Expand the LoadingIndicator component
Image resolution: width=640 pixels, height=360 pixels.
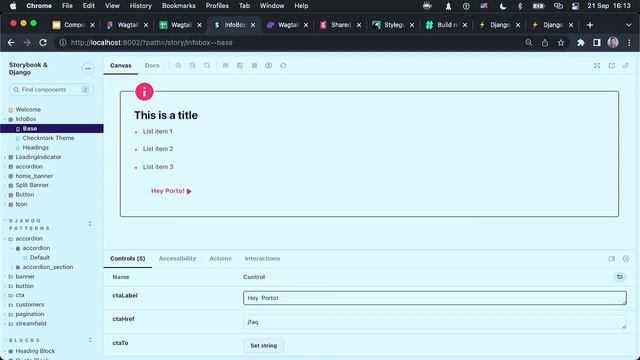[x=38, y=157]
